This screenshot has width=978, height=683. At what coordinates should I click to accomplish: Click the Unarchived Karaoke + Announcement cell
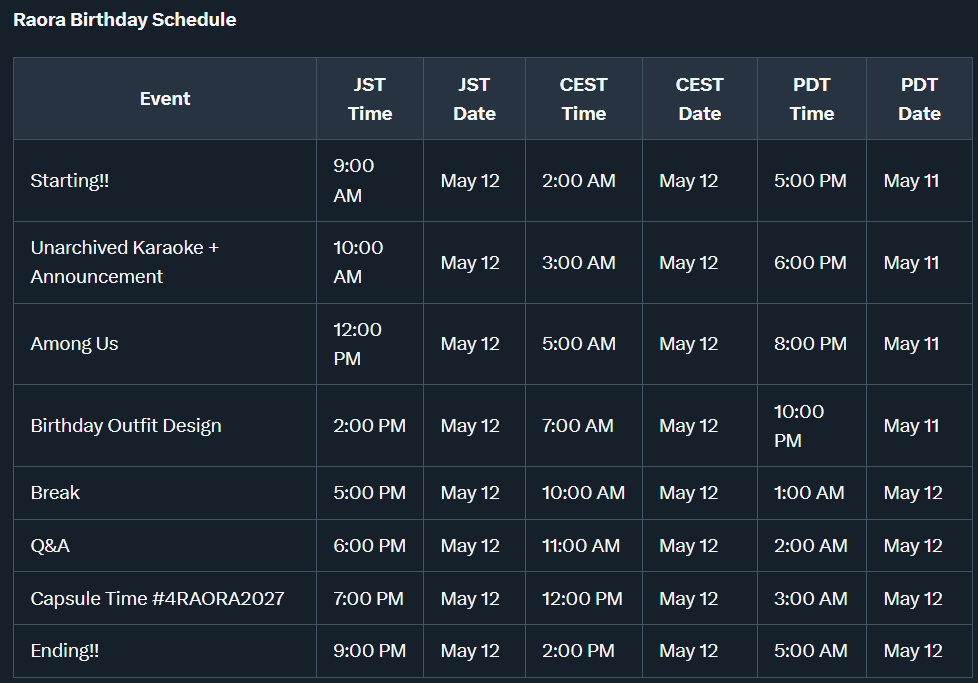pyautogui.click(x=125, y=262)
